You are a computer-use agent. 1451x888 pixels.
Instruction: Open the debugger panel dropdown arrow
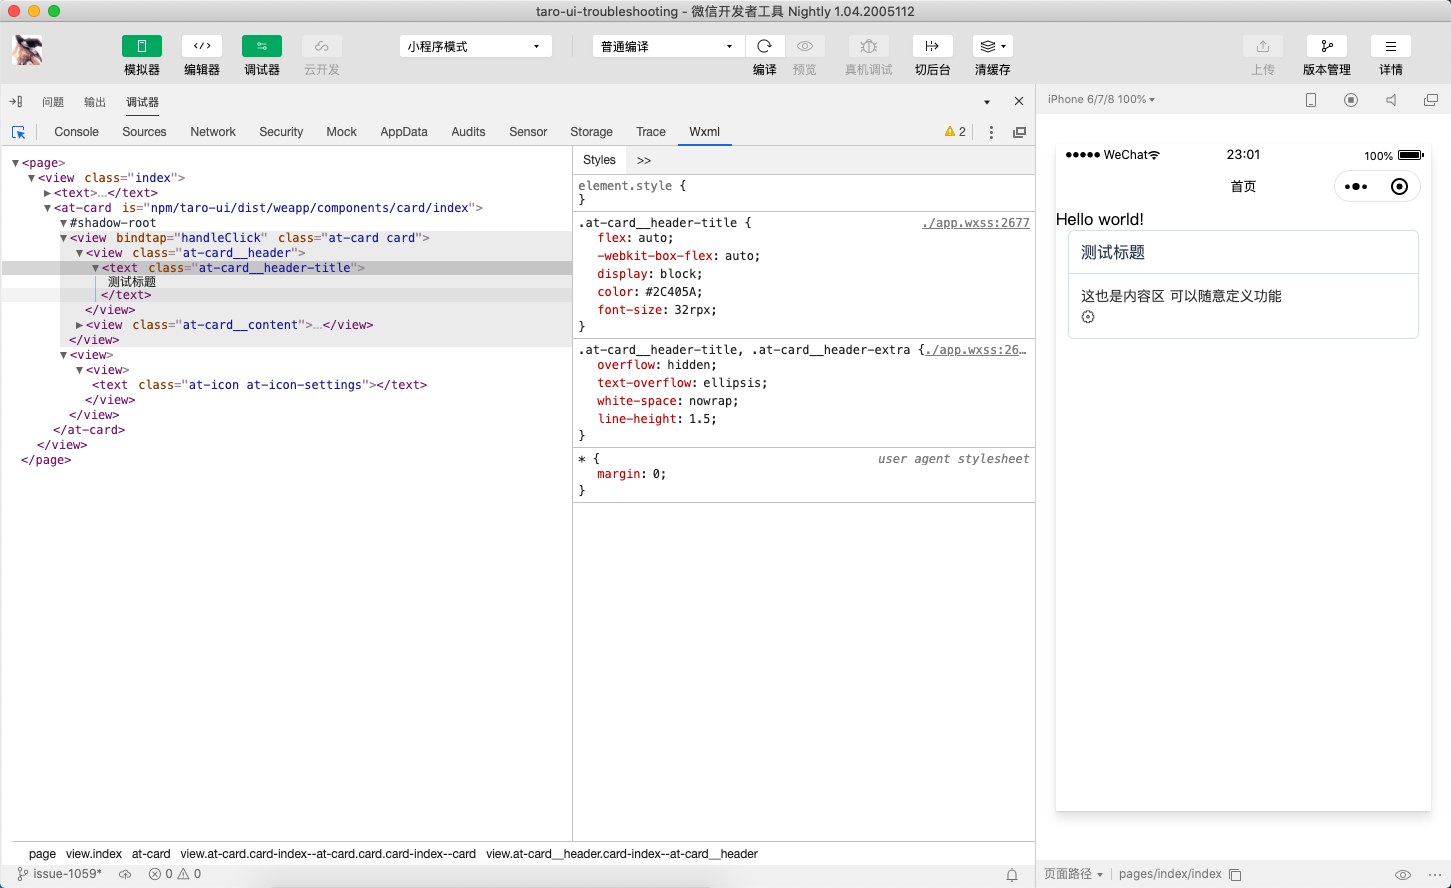tap(987, 102)
